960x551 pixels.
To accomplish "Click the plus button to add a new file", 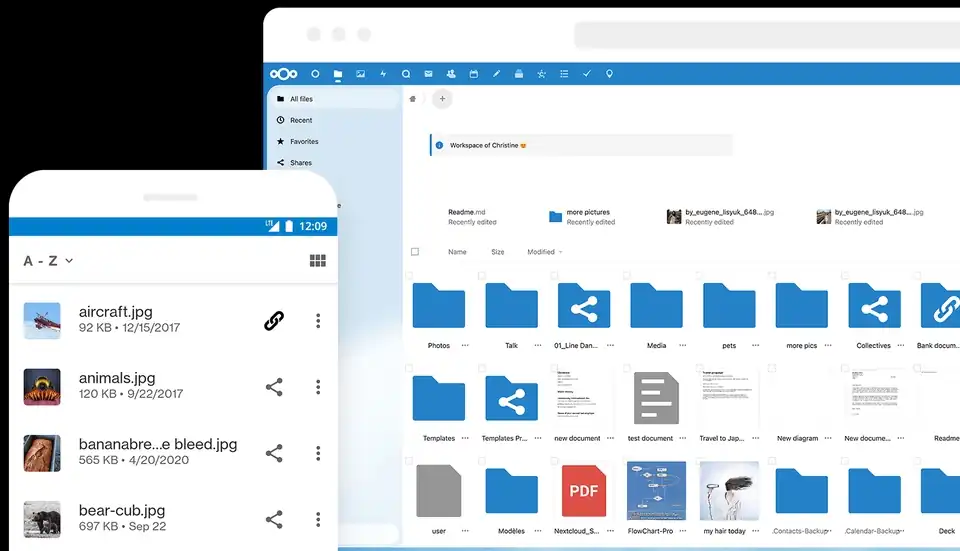I will [442, 99].
